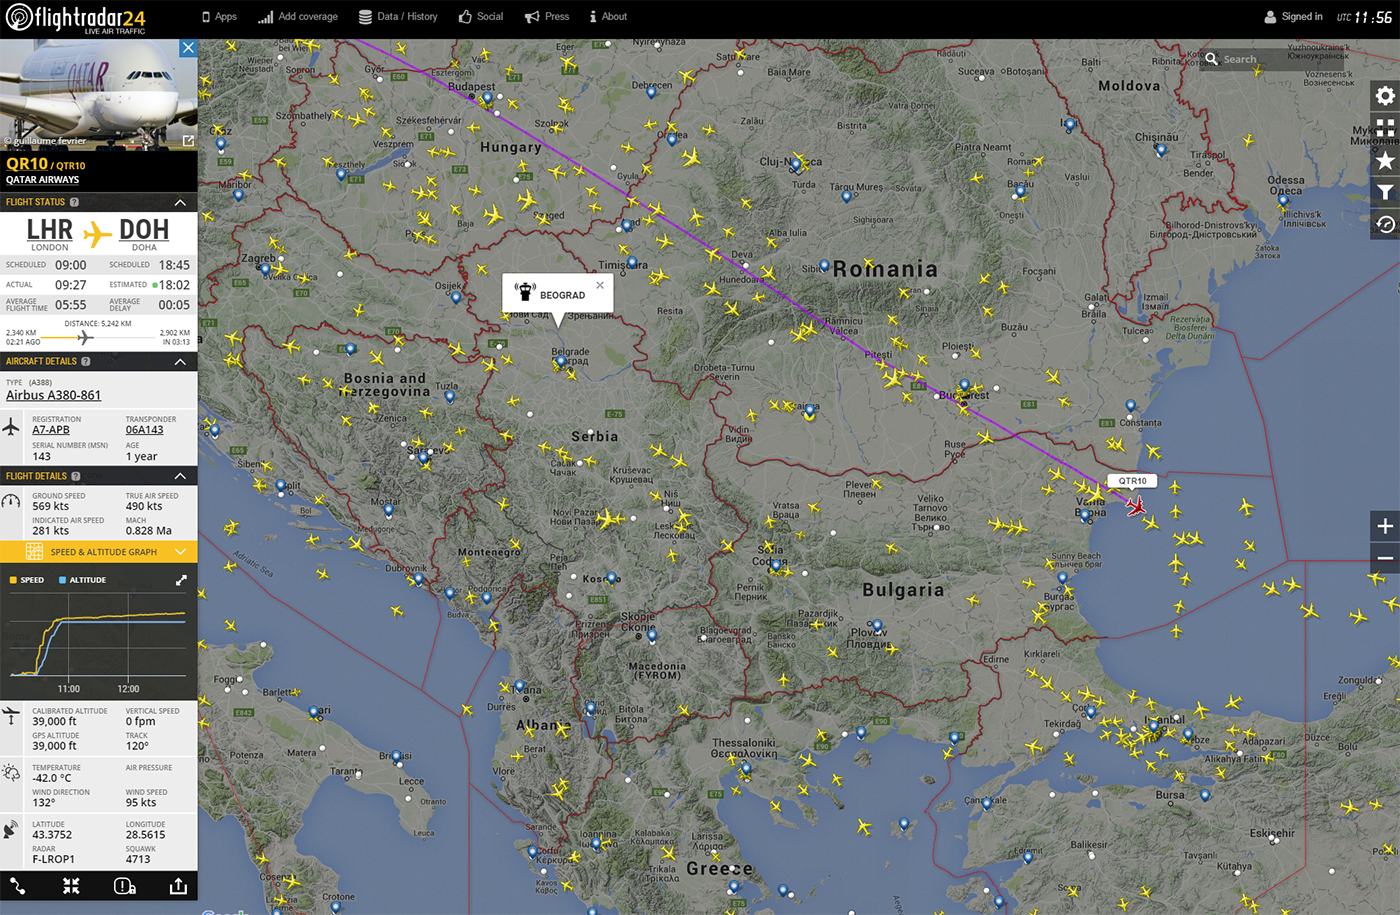Share the flight using the share icon
The image size is (1400, 915).
click(x=178, y=885)
